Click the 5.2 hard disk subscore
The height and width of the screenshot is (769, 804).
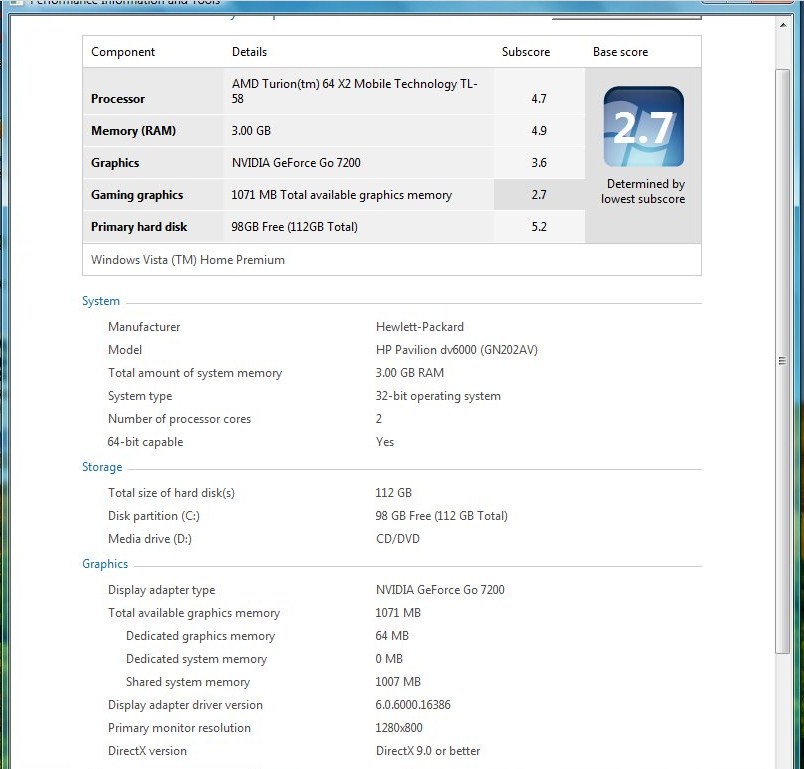[539, 227]
